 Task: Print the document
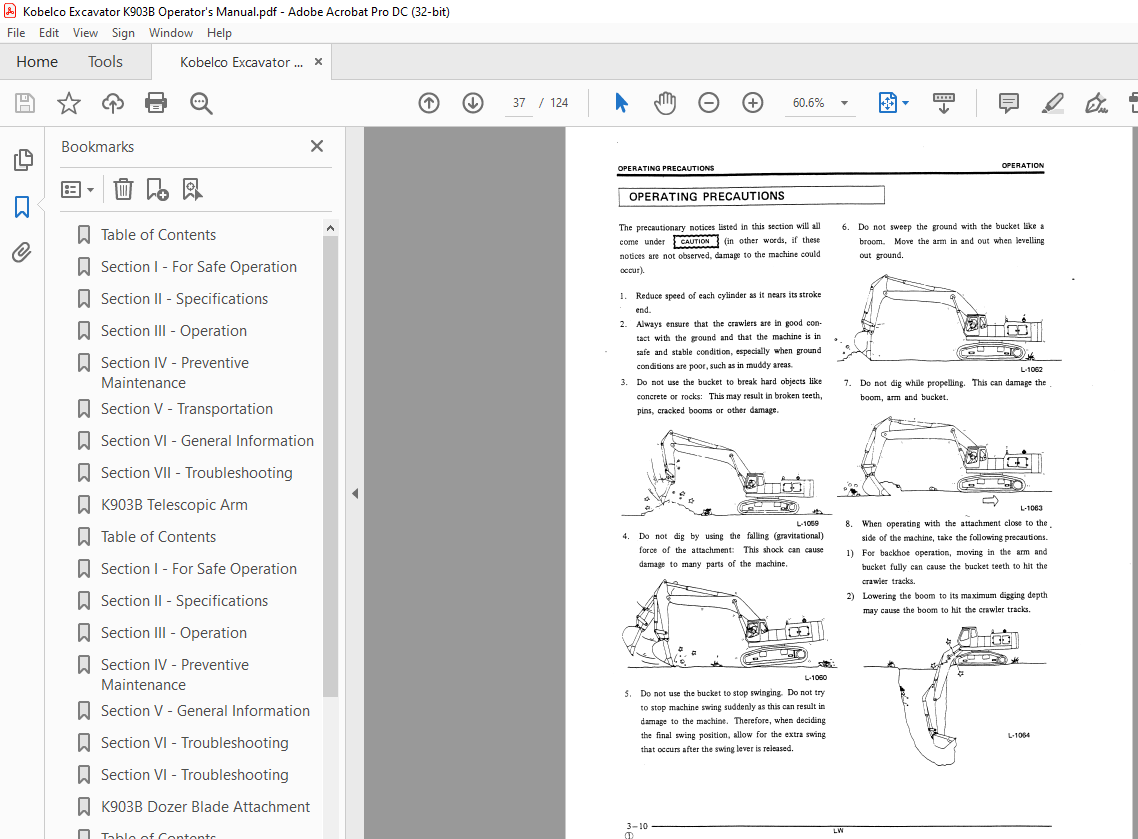[156, 103]
